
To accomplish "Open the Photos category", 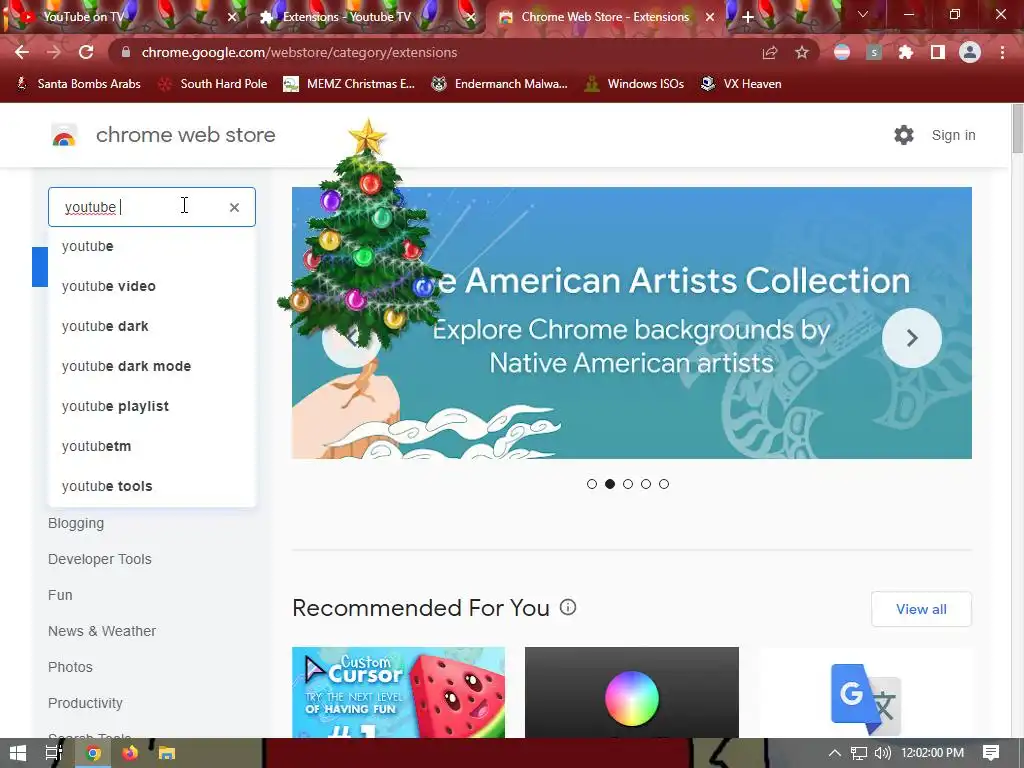I will pyautogui.click(x=70, y=667).
